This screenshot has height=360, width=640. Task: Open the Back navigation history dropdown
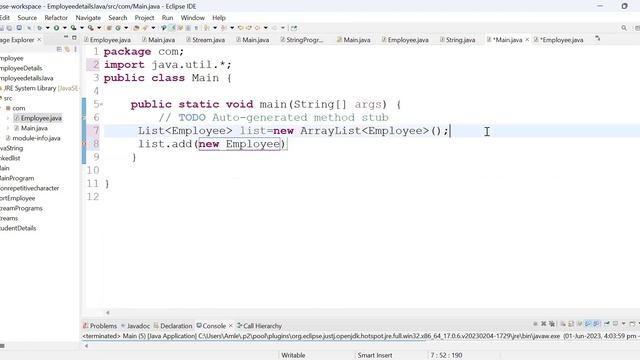point(266,28)
